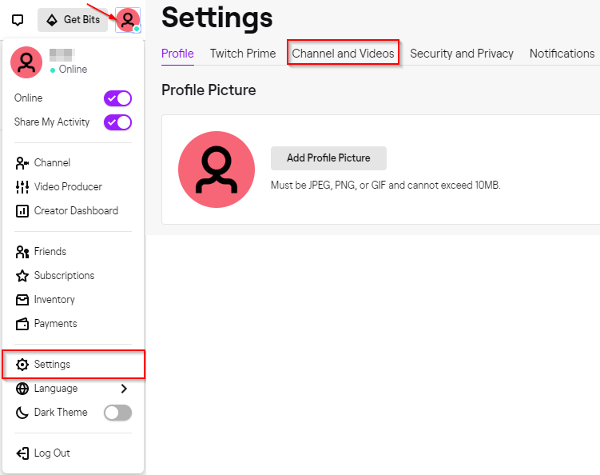
Task: Click the large avatar in dropdown header
Action: [26, 62]
